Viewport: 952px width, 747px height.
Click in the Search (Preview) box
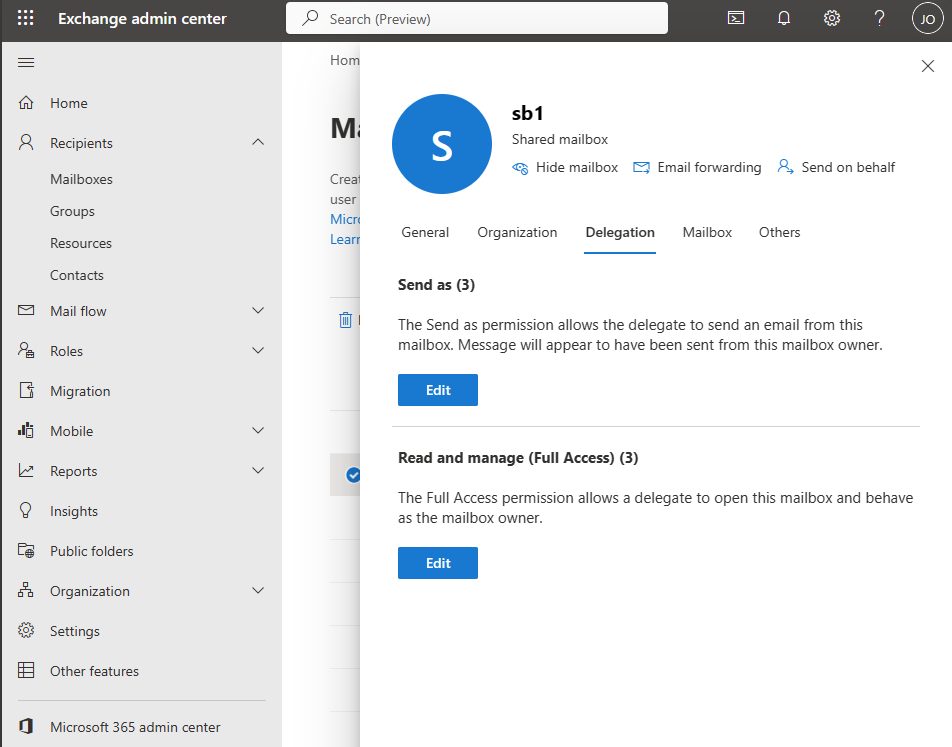(477, 18)
